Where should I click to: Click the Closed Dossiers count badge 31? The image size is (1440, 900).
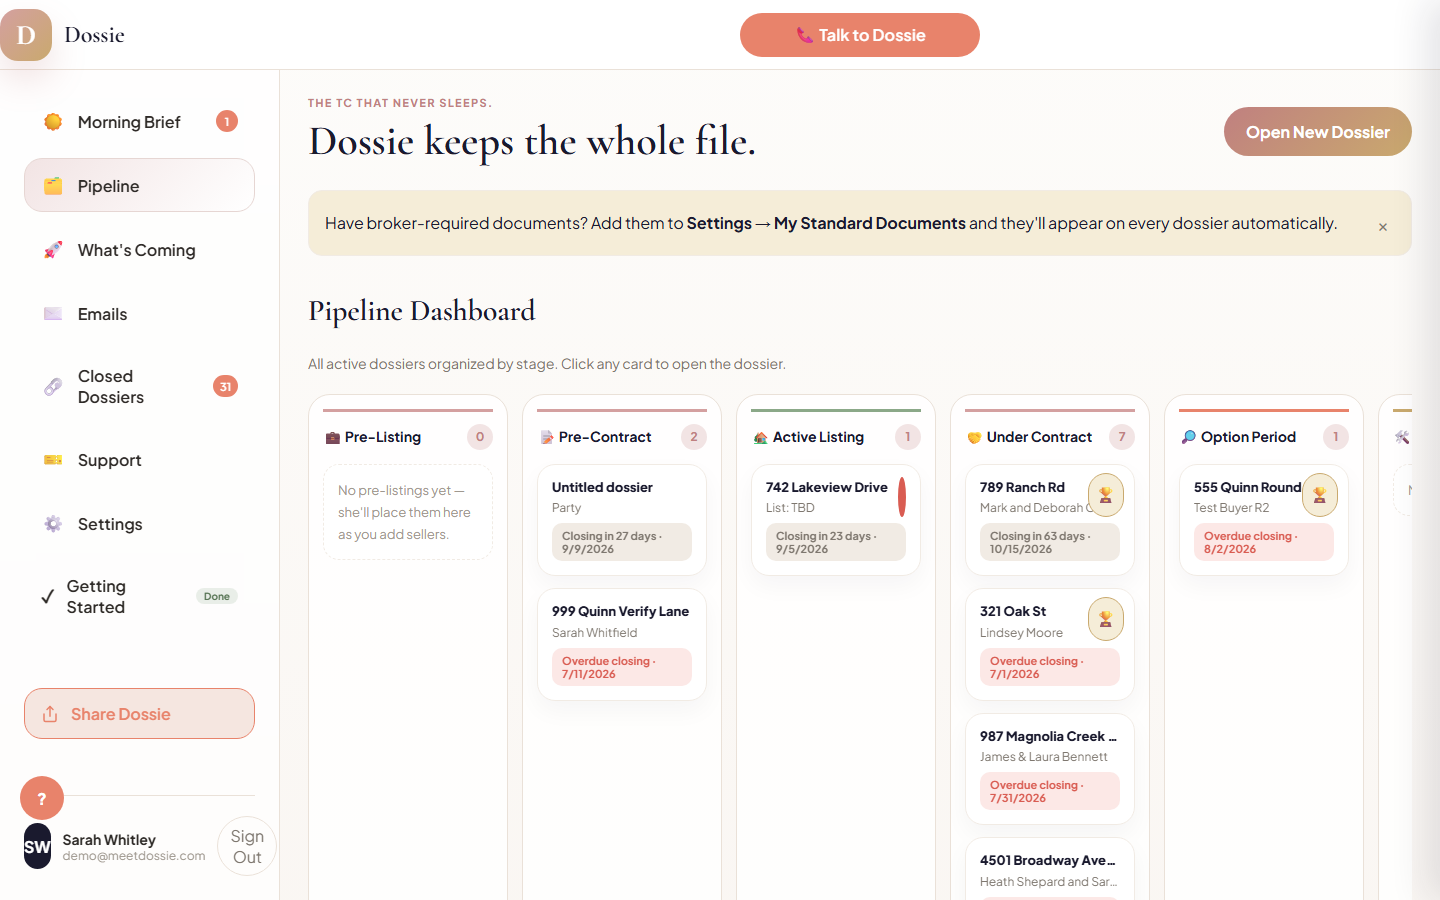tap(226, 386)
